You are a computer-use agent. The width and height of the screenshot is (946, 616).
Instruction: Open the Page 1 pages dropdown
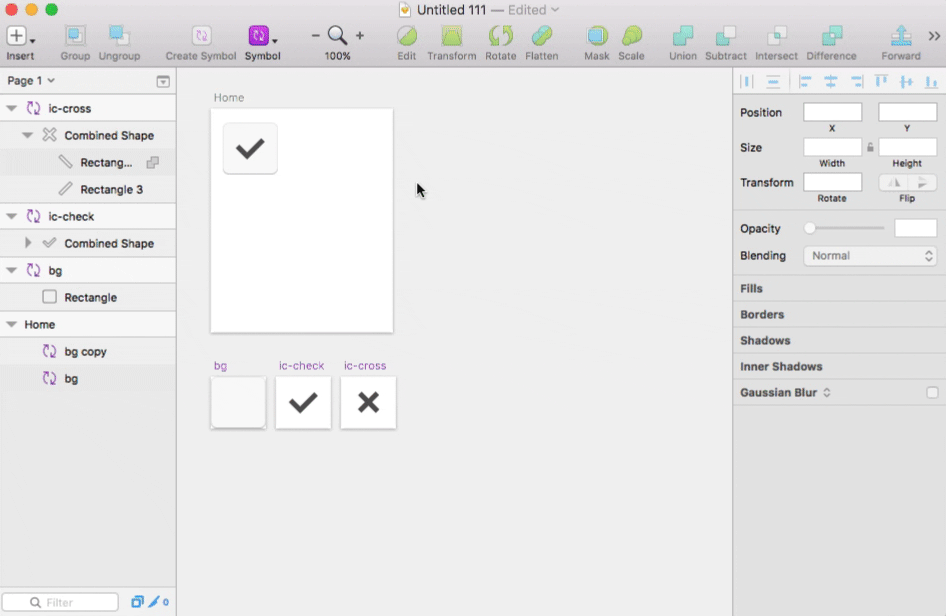tap(31, 80)
